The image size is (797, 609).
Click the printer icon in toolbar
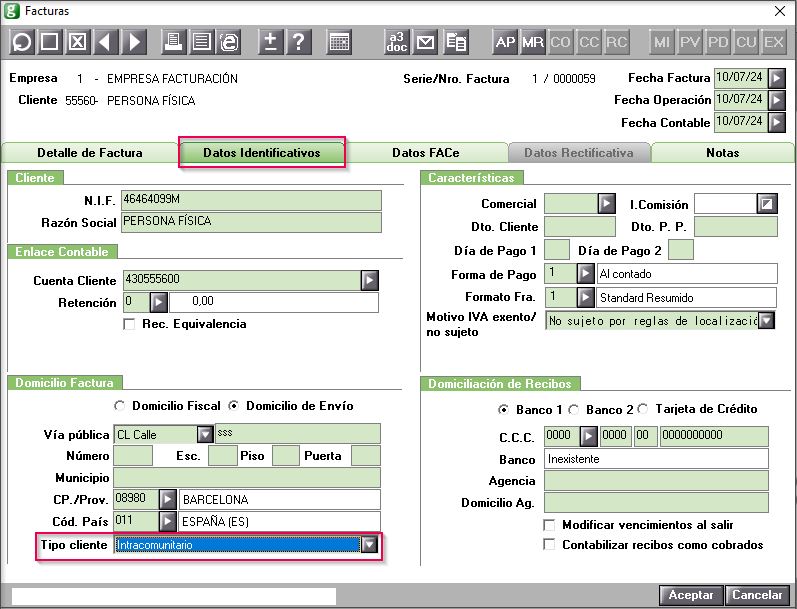[173, 42]
